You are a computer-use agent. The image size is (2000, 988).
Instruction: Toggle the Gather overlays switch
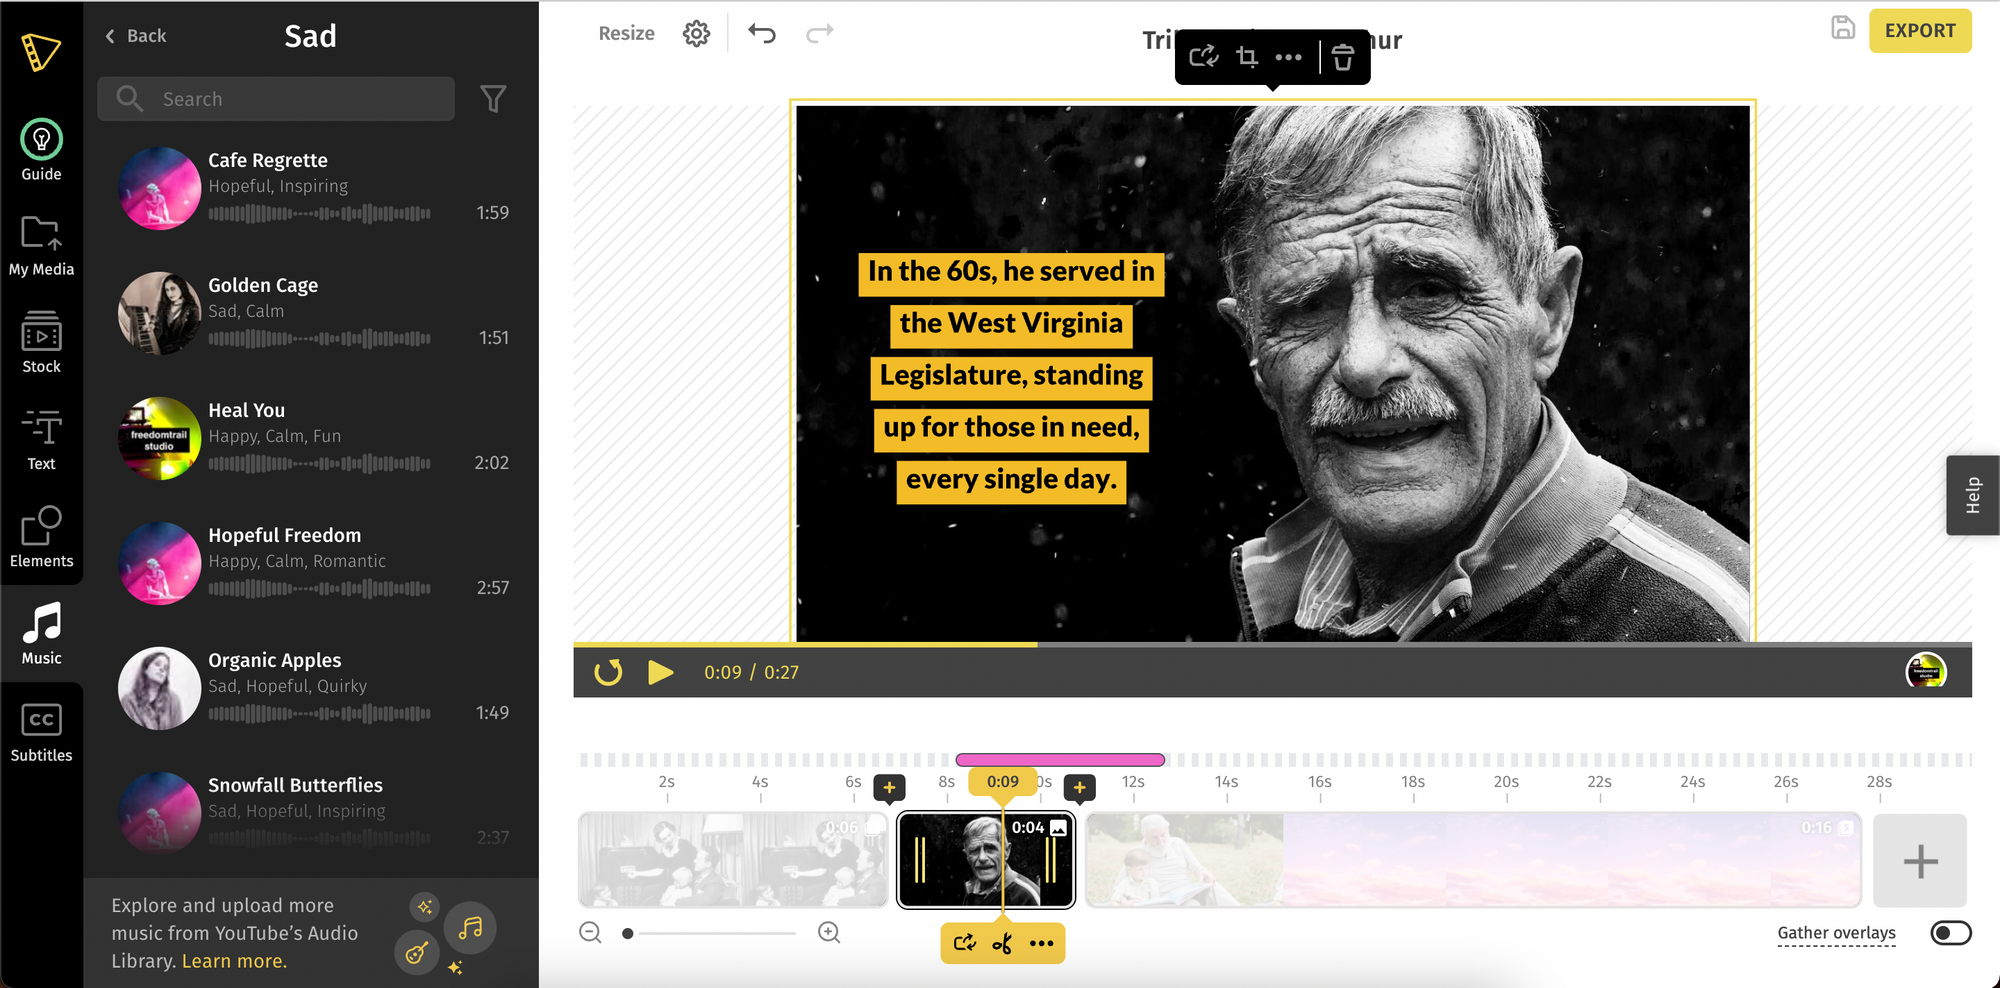click(x=1950, y=933)
